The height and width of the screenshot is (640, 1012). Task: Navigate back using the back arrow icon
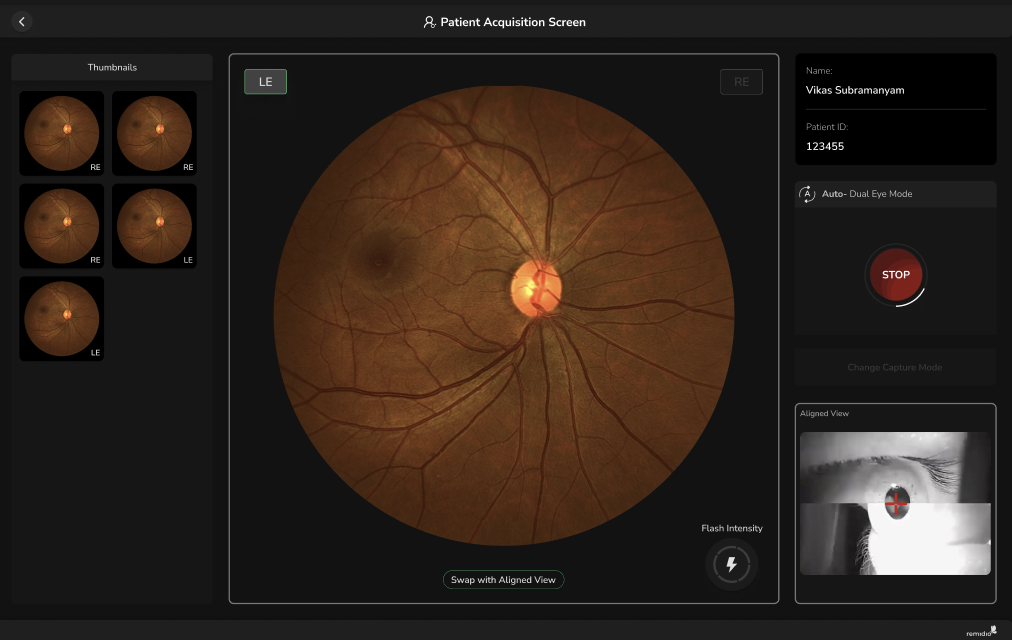(21, 20)
